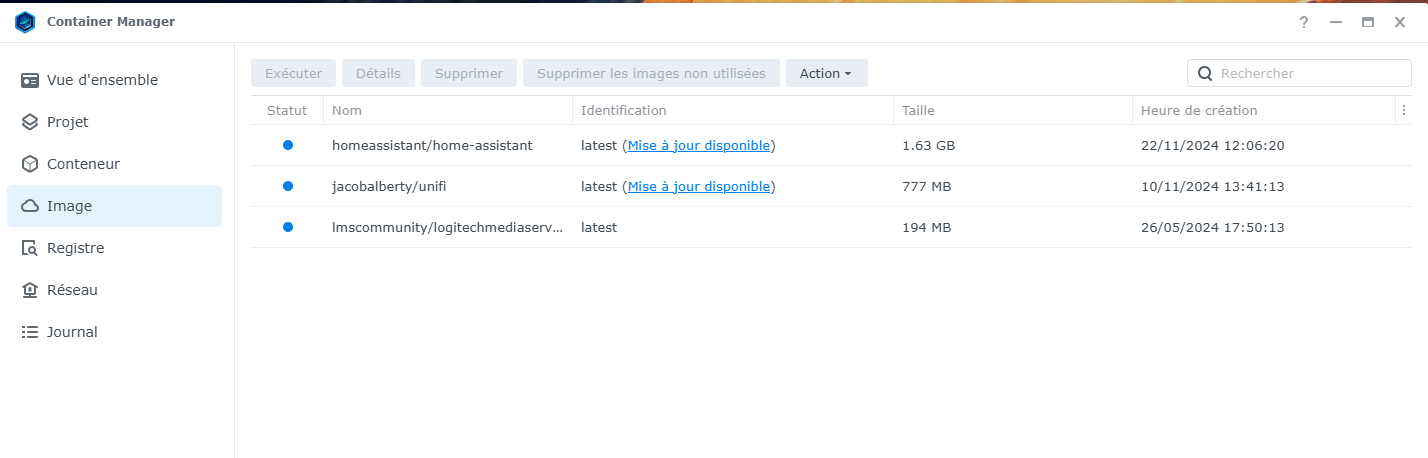
Task: Click the help question mark icon
Action: click(1303, 22)
